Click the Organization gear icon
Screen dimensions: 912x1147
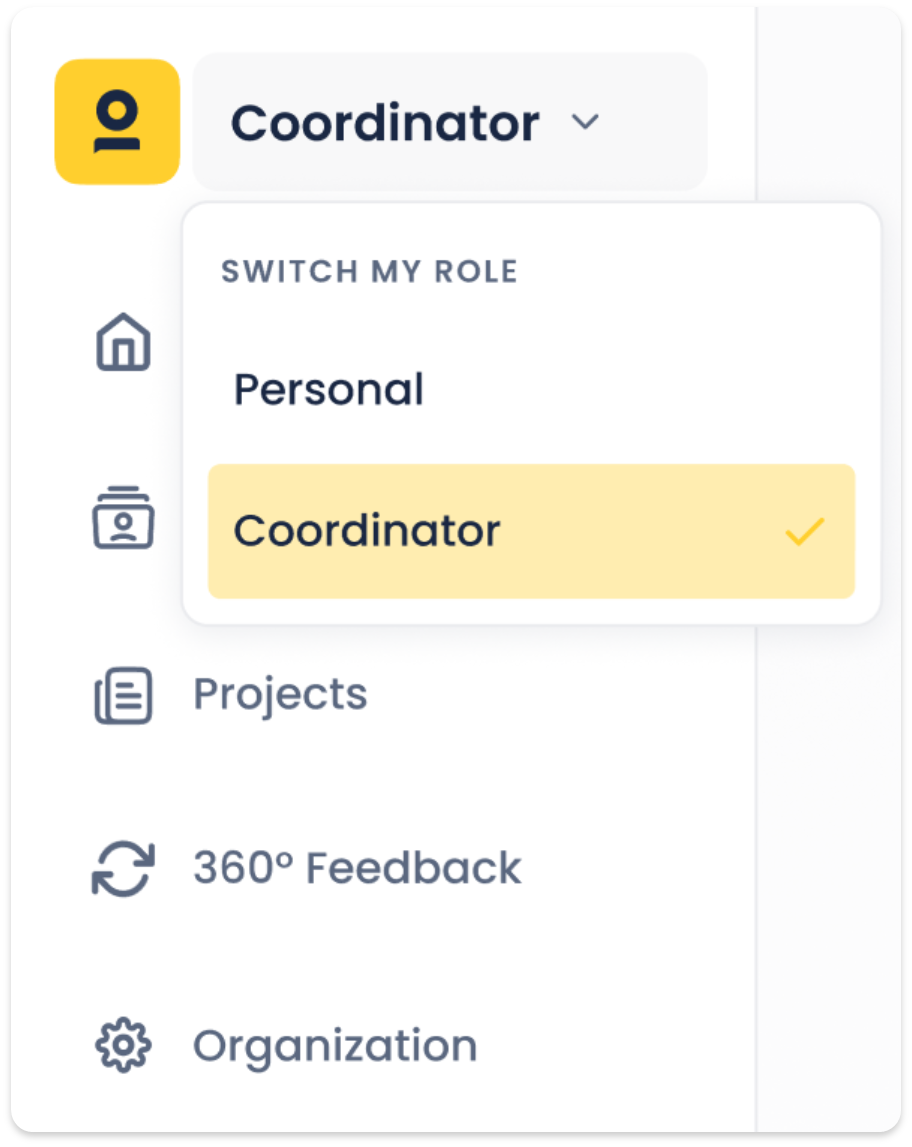click(x=124, y=1045)
